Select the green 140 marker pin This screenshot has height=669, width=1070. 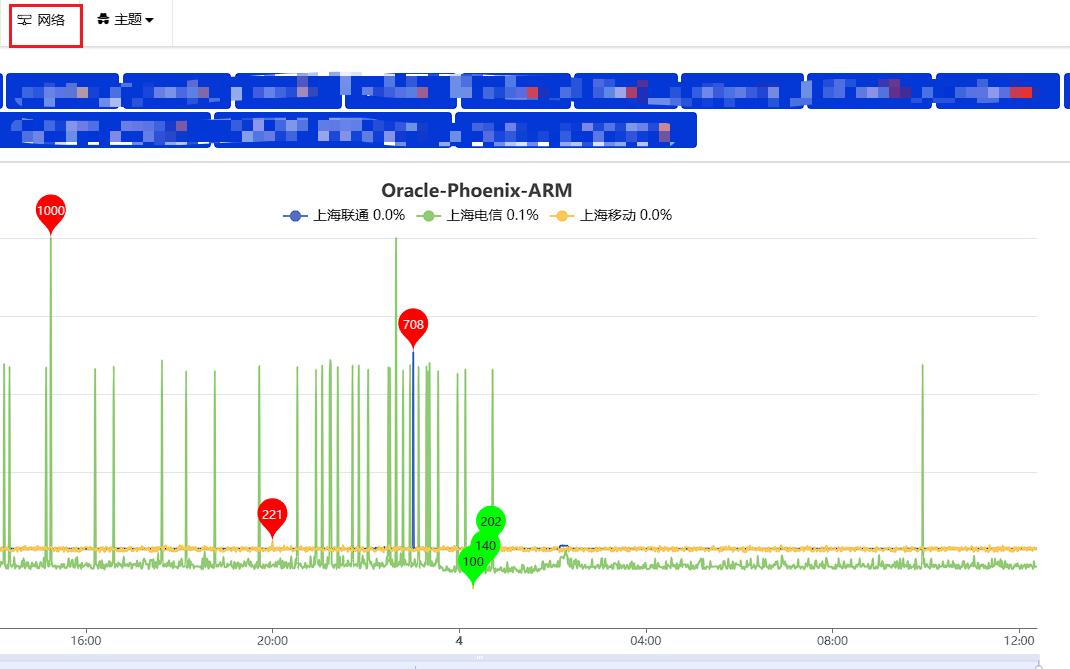(x=485, y=546)
